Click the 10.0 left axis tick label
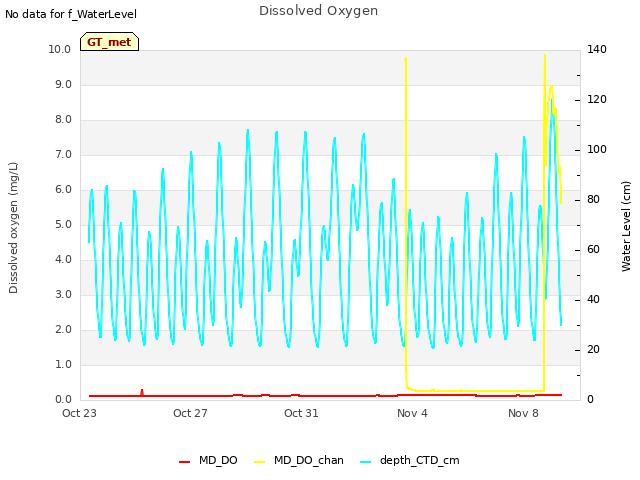This screenshot has width=640, height=480. point(60,49)
